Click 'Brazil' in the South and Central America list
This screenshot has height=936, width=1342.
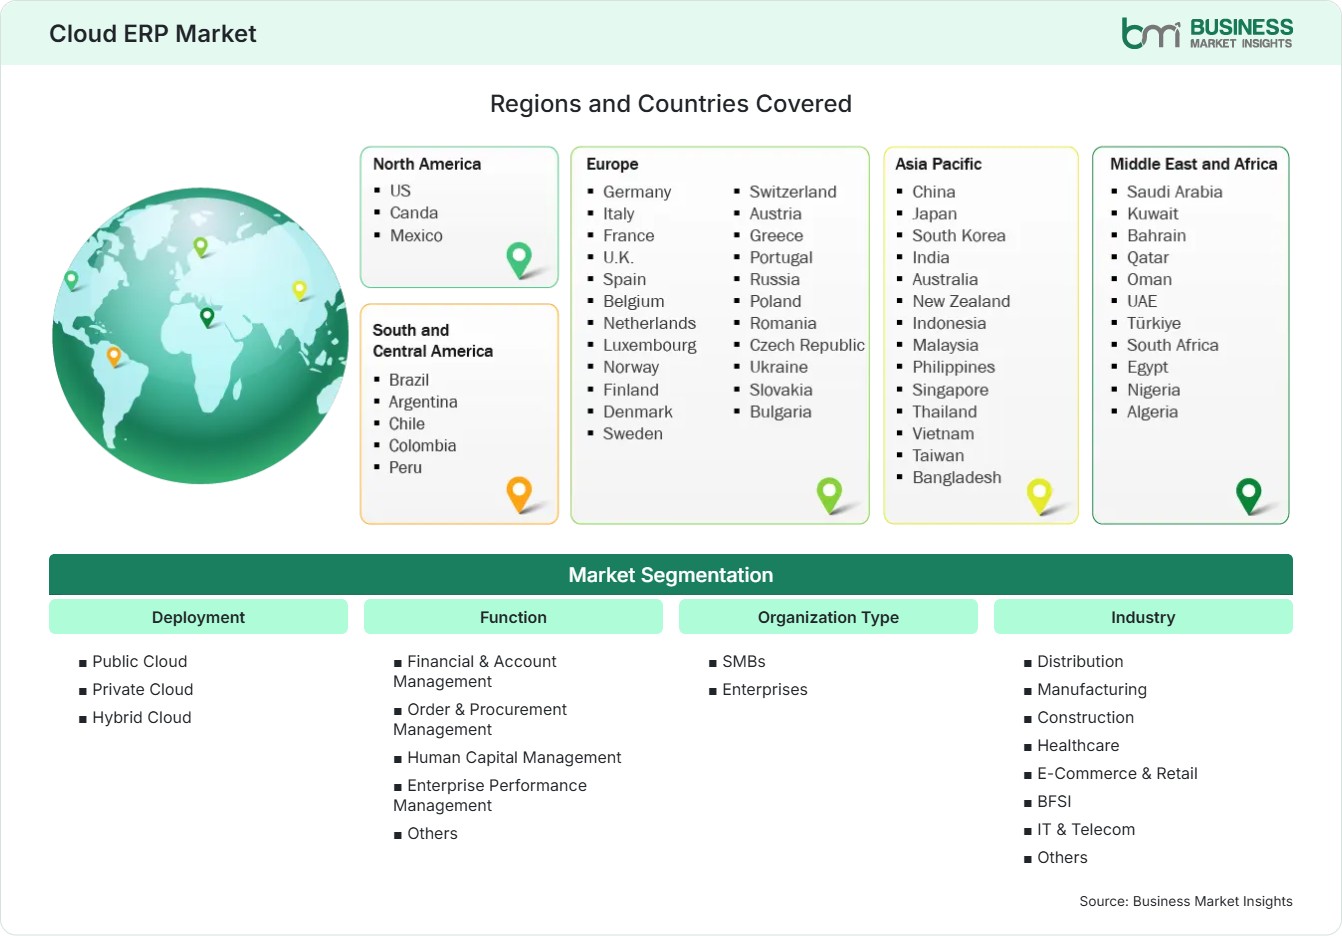409,380
